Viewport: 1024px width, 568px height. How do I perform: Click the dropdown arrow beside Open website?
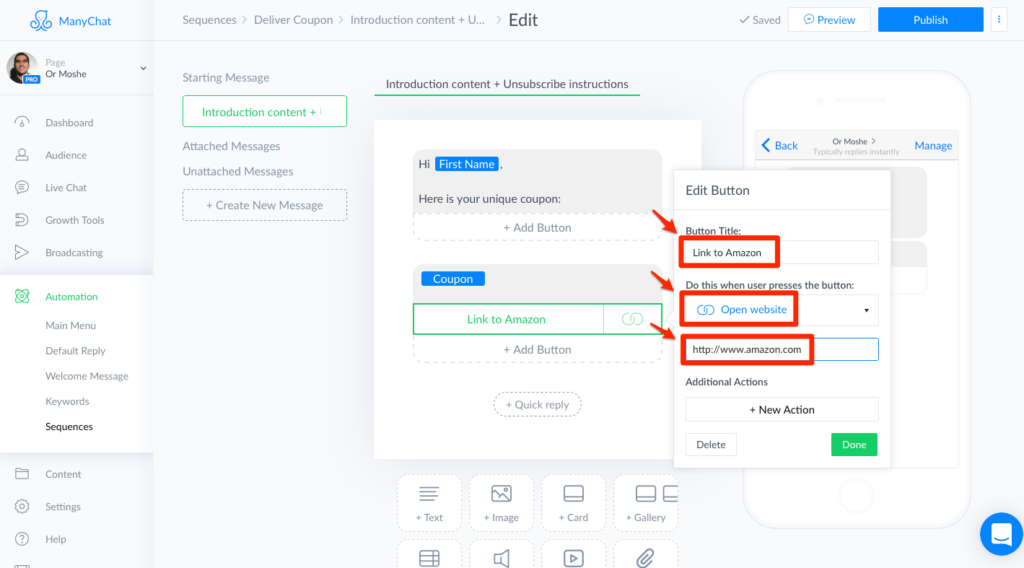867,311
